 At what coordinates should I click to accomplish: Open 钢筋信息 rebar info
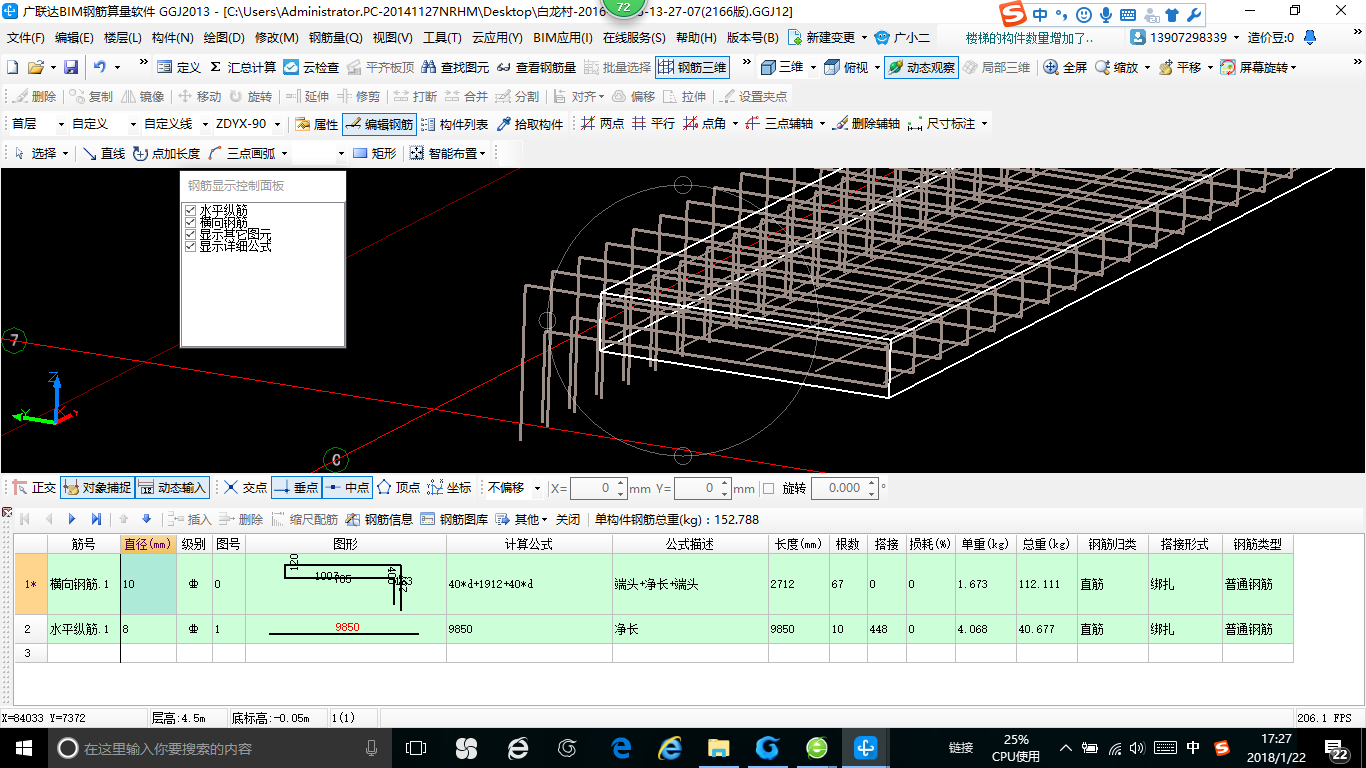(x=379, y=519)
